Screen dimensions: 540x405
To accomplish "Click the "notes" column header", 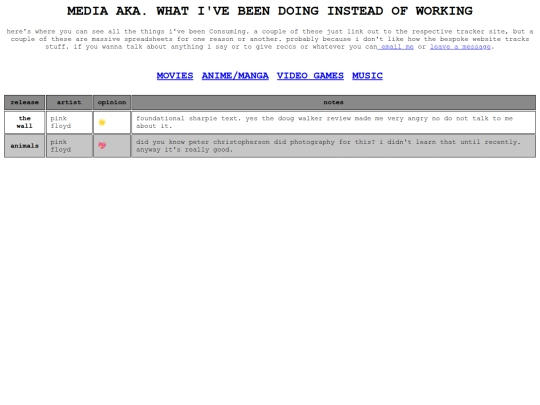I will click(334, 102).
